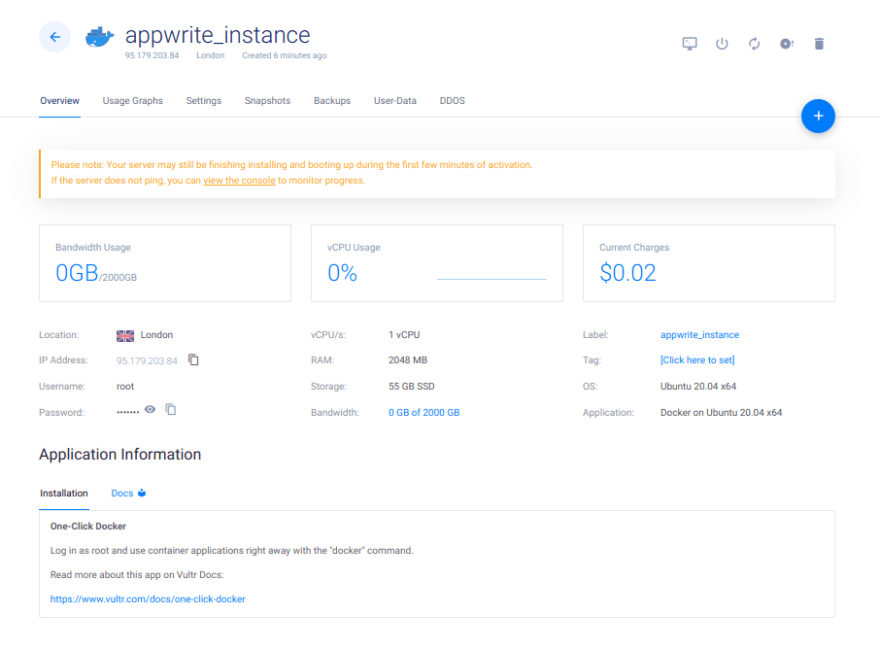Viewport: 880px width, 649px height.
Task: Open the '0 GB of 2000 GB' bandwidth link
Action: (x=424, y=413)
